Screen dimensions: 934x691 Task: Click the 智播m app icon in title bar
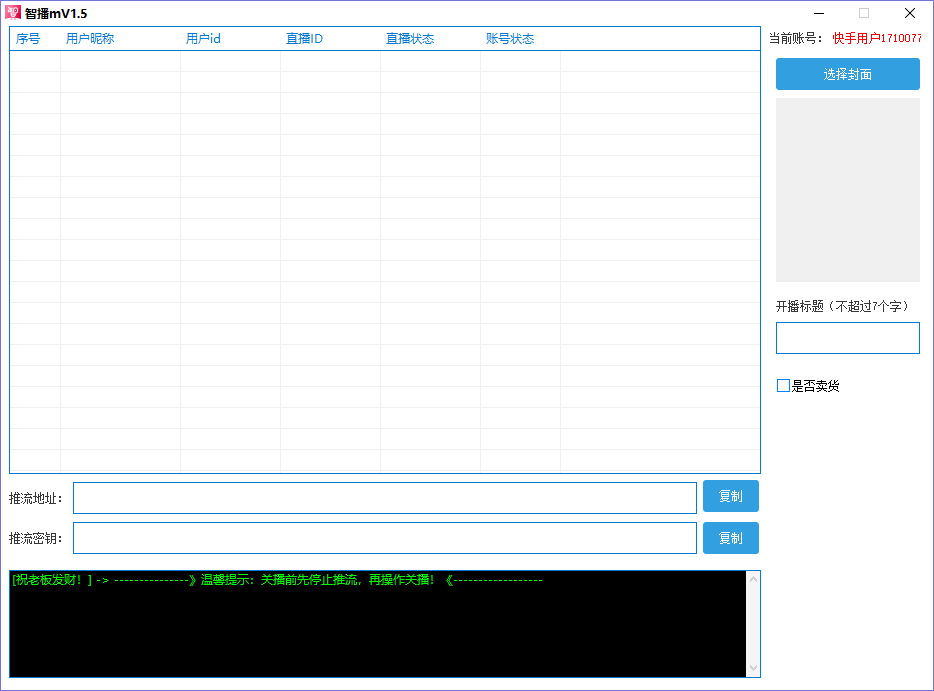point(13,13)
